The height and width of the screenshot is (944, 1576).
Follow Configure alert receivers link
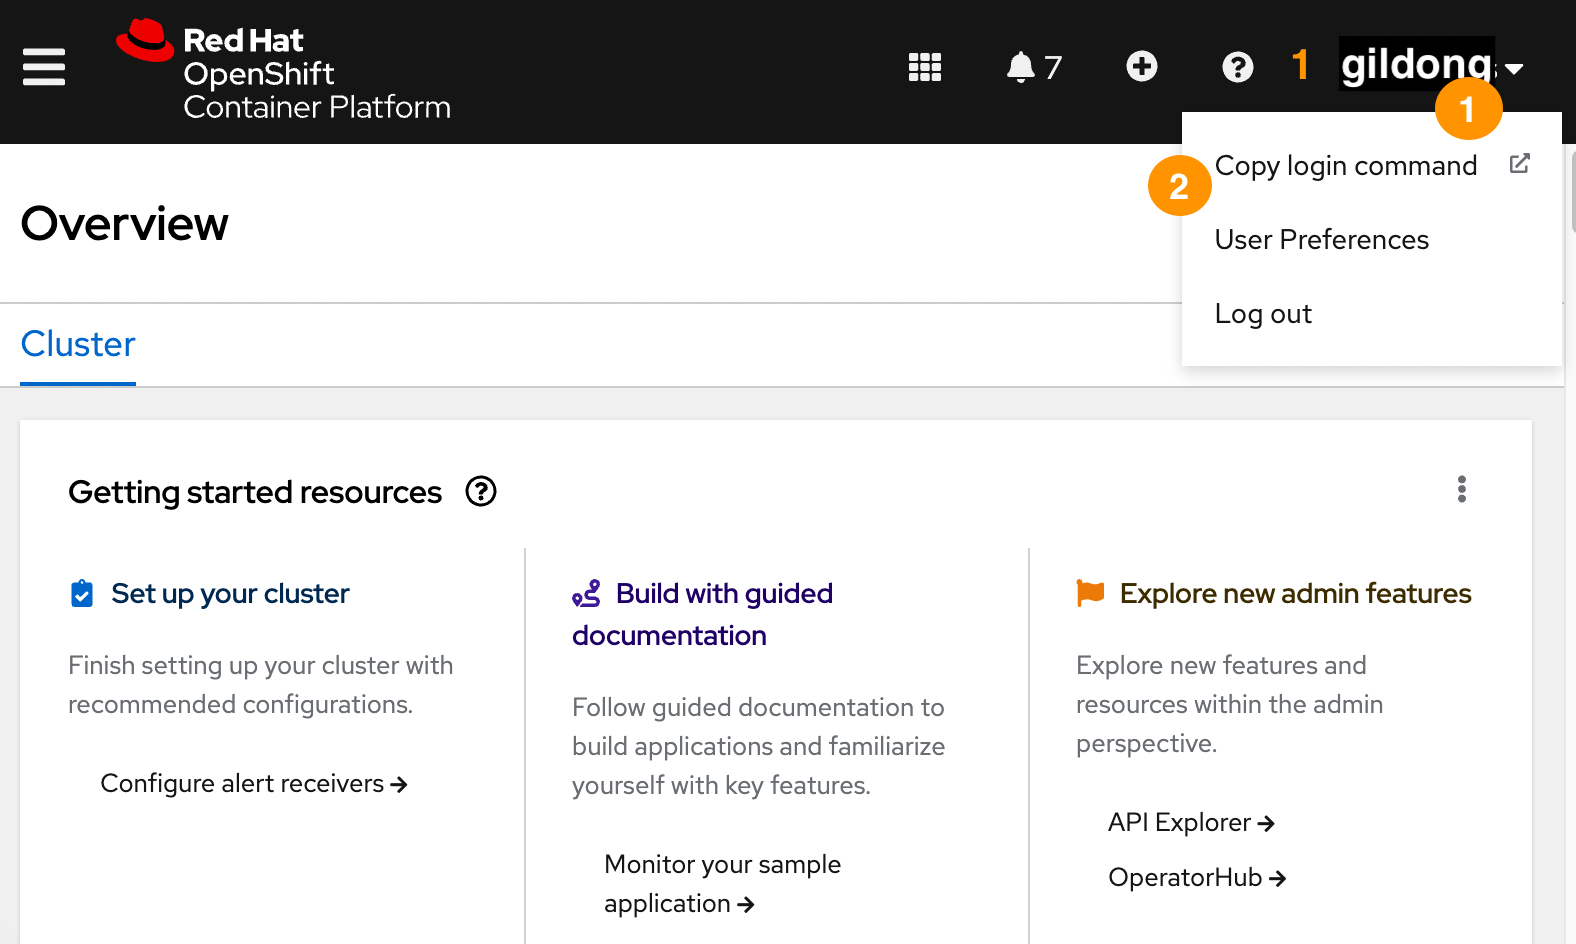[253, 784]
